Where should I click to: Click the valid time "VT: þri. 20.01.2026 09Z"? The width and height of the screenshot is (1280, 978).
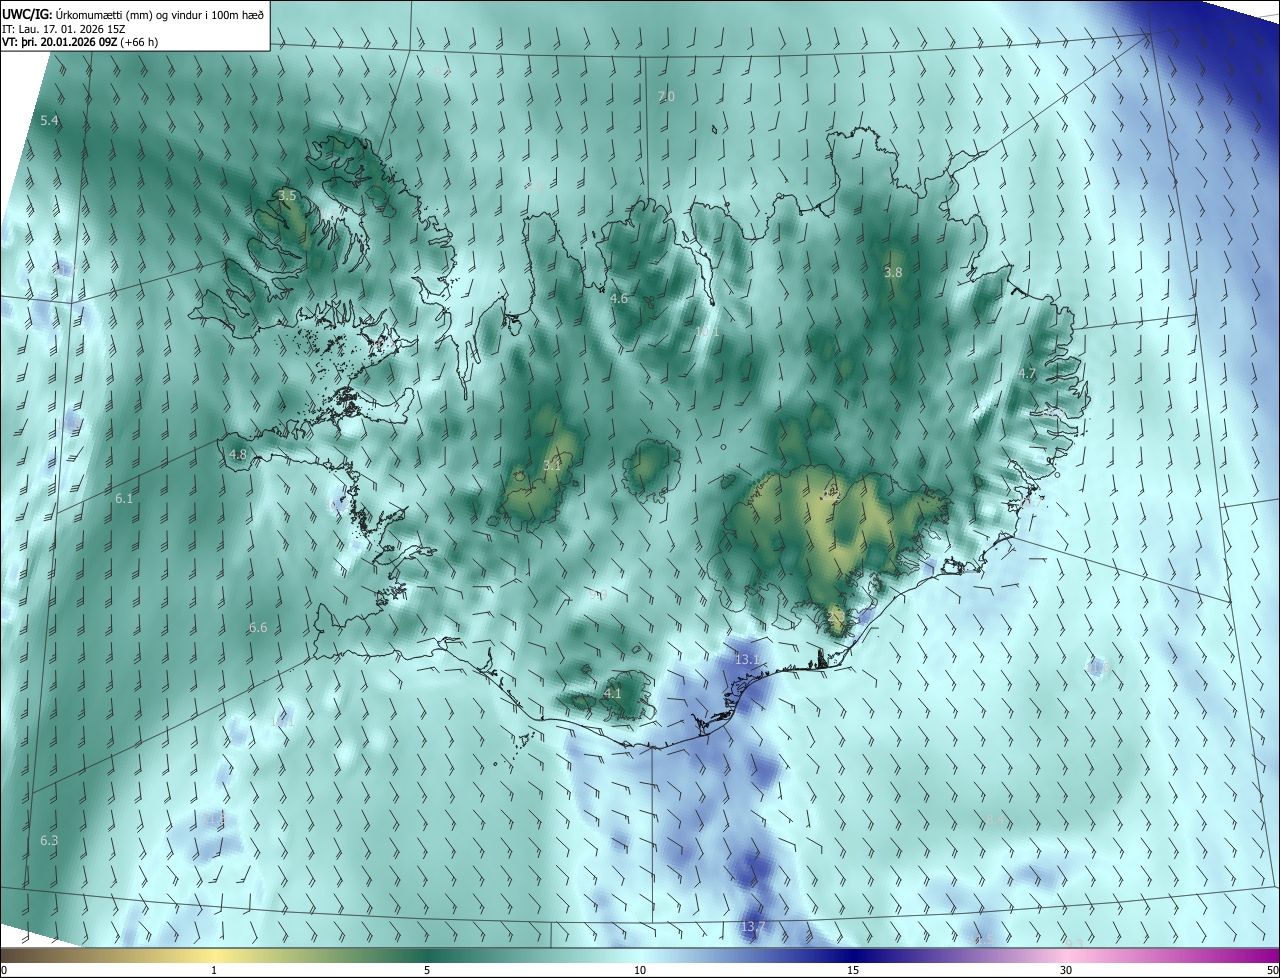click(59, 42)
